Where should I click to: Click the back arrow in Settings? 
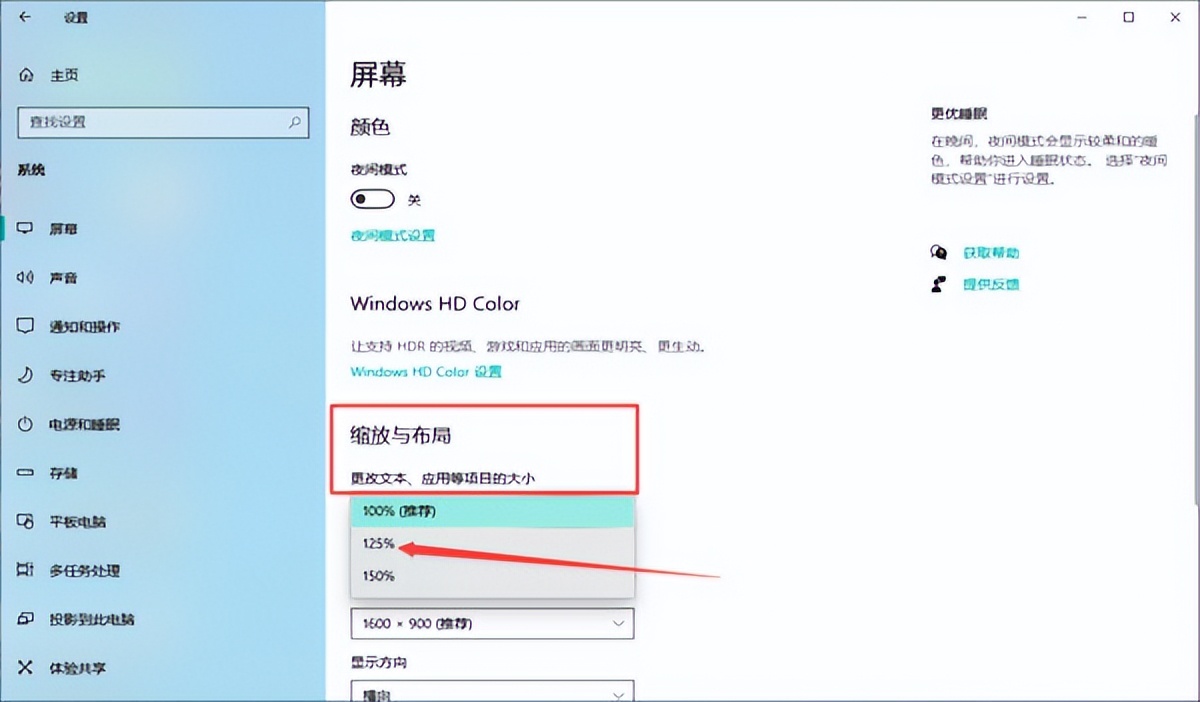tap(25, 17)
